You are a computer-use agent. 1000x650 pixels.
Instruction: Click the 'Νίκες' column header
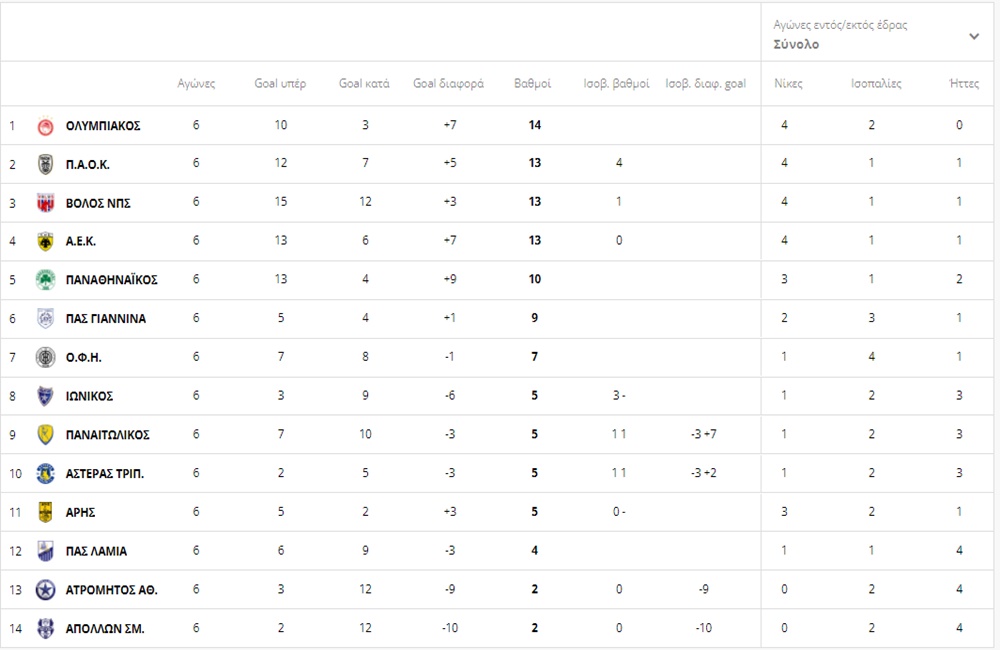pos(788,84)
